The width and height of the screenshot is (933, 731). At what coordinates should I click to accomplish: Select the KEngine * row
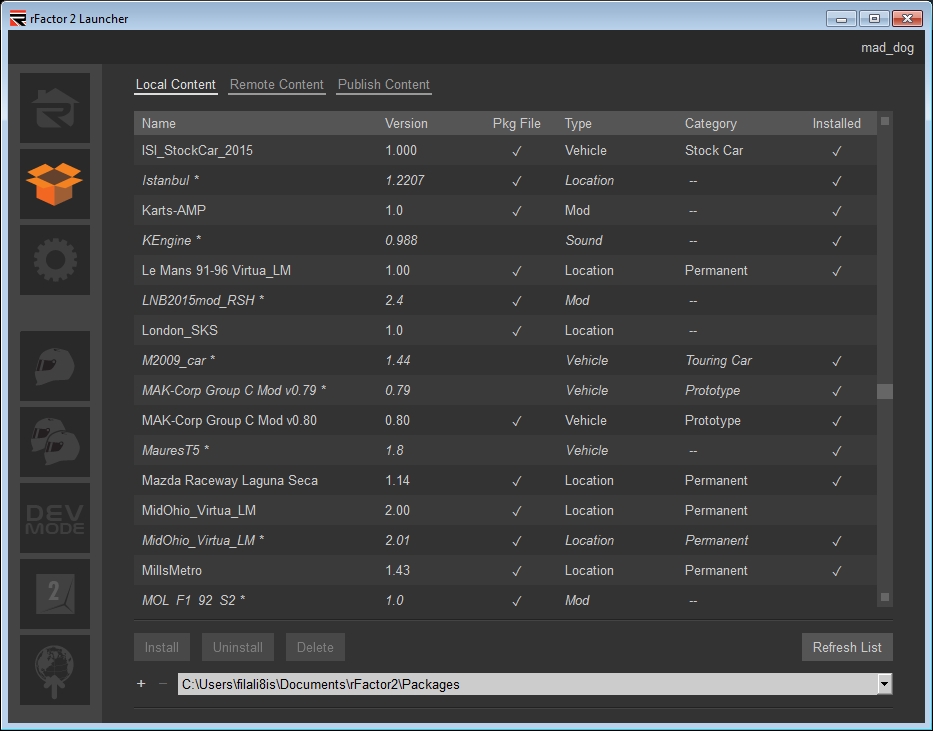[505, 240]
